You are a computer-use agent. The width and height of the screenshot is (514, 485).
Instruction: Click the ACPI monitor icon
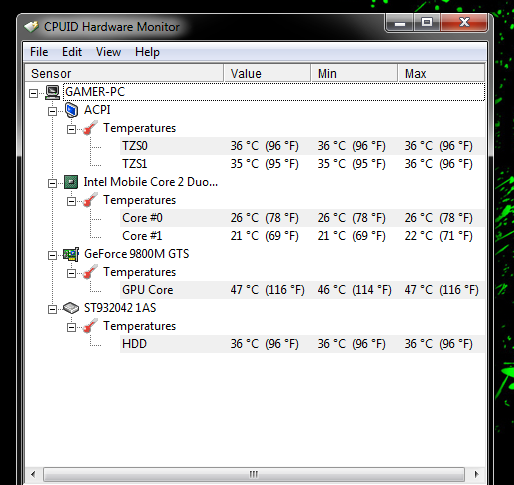71,110
